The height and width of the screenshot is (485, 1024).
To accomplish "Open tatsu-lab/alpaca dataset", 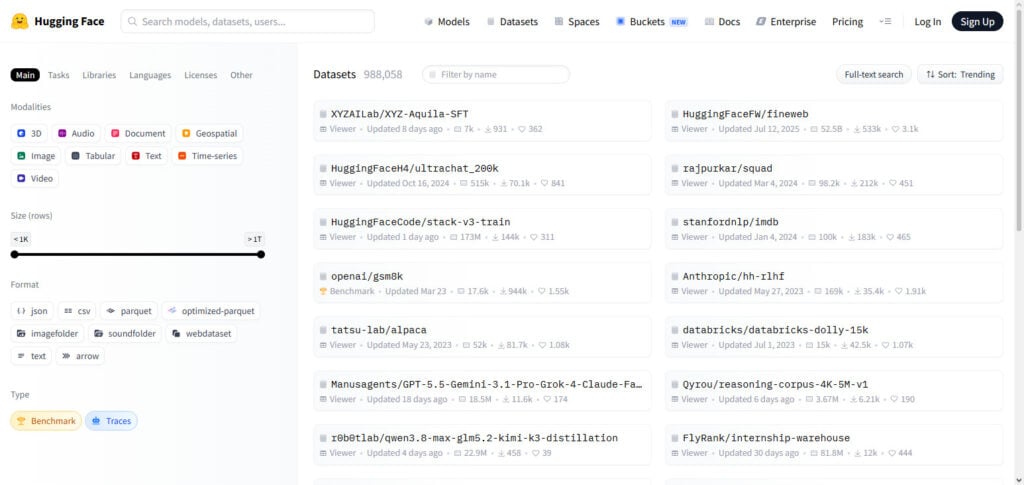I will [x=483, y=337].
